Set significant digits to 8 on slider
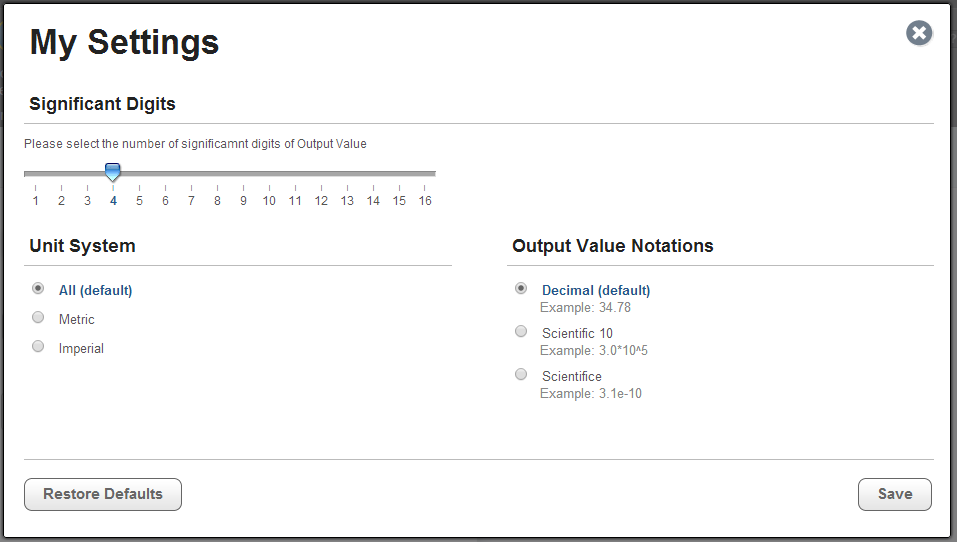 point(217,174)
